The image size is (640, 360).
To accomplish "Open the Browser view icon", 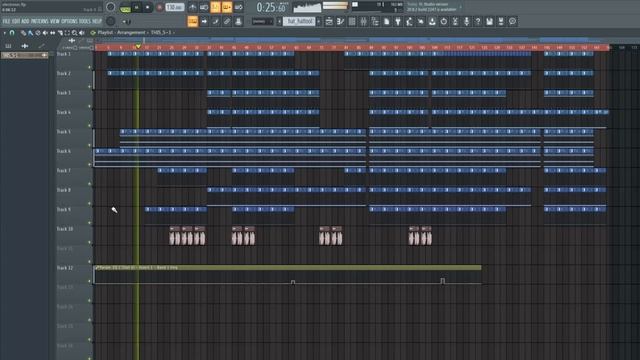I will click(x=375, y=21).
